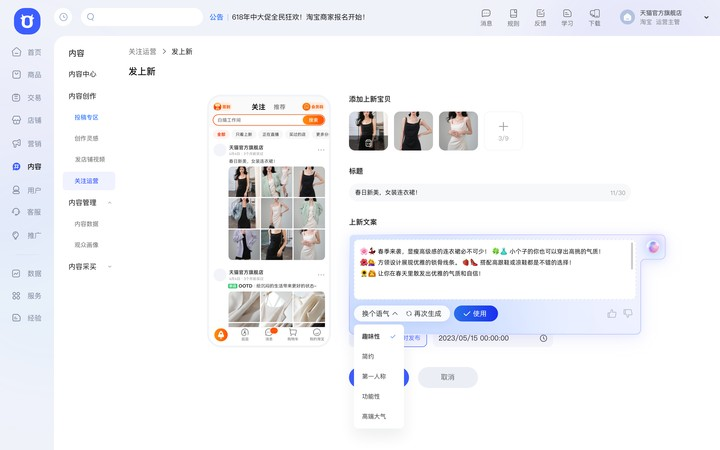The width and height of the screenshot is (720, 450).
Task: Open the clock history icon beside search
Action: 64,17
